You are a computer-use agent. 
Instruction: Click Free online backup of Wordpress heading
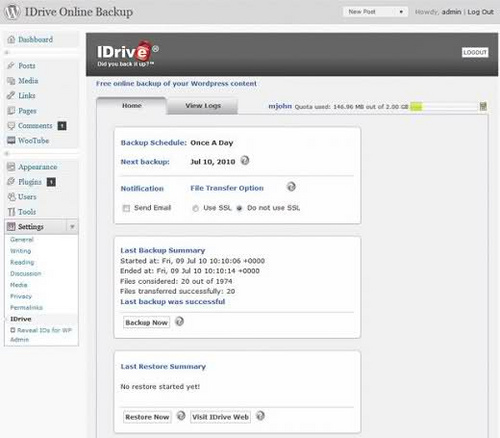(x=176, y=83)
